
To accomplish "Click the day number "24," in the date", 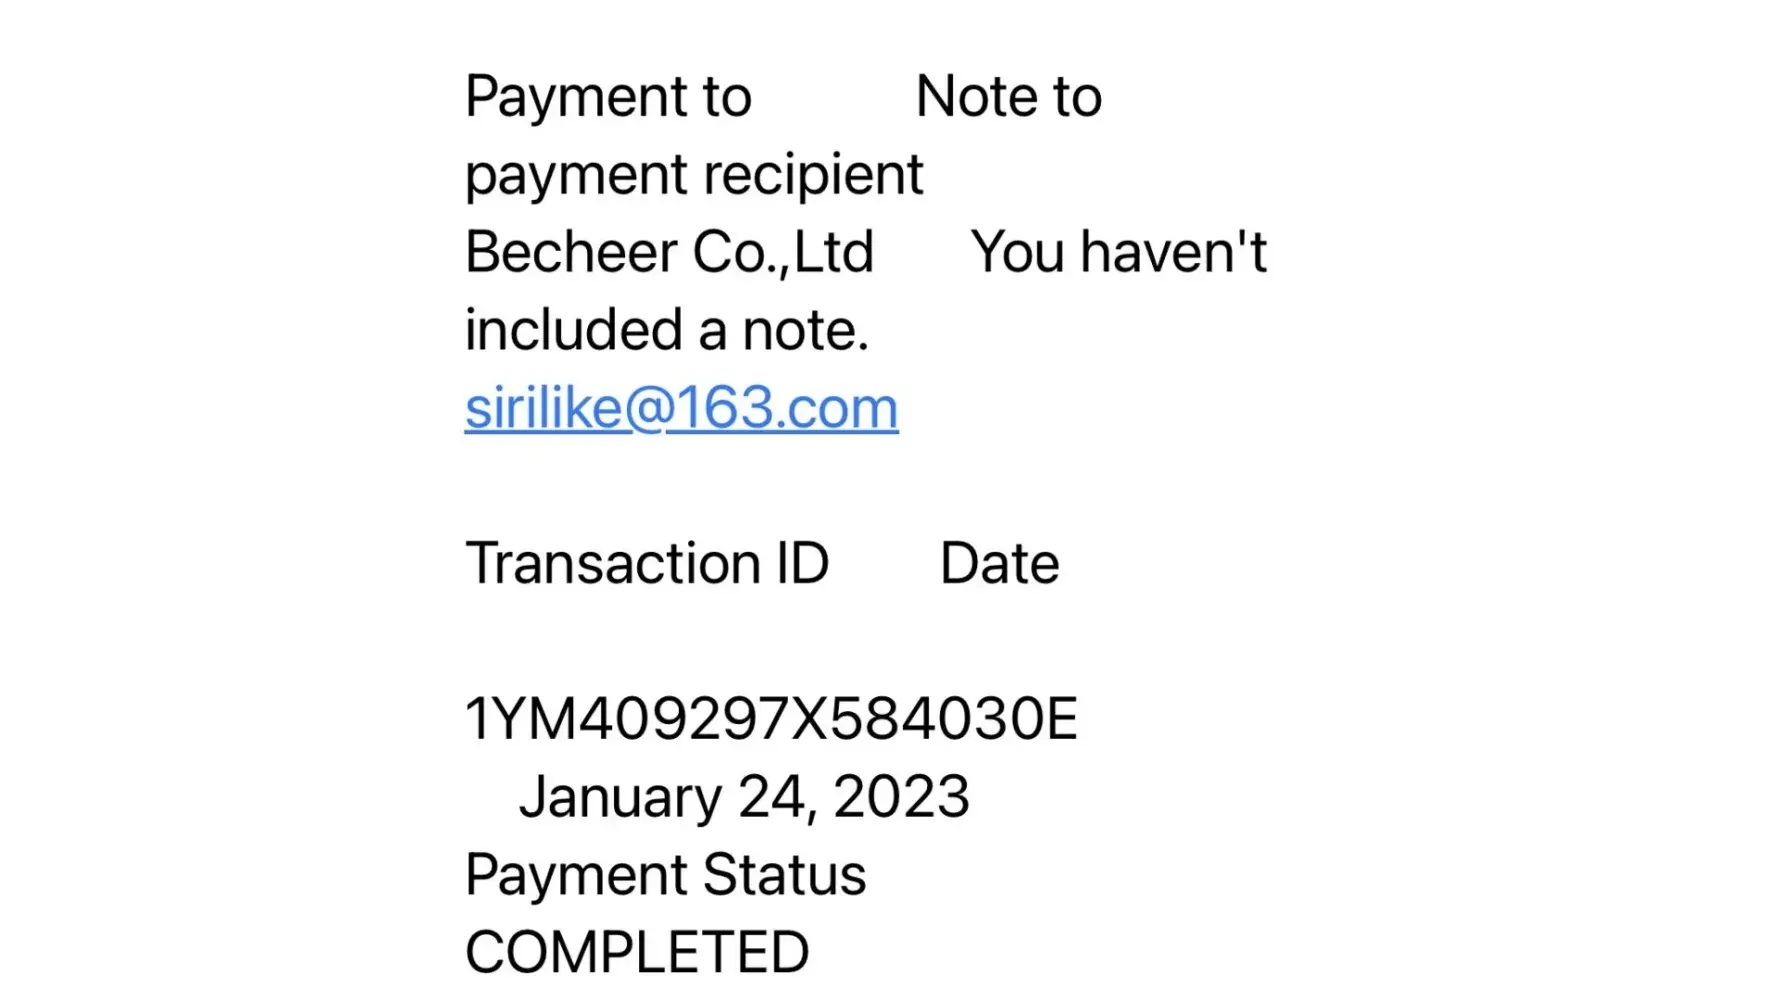I will 777,797.
